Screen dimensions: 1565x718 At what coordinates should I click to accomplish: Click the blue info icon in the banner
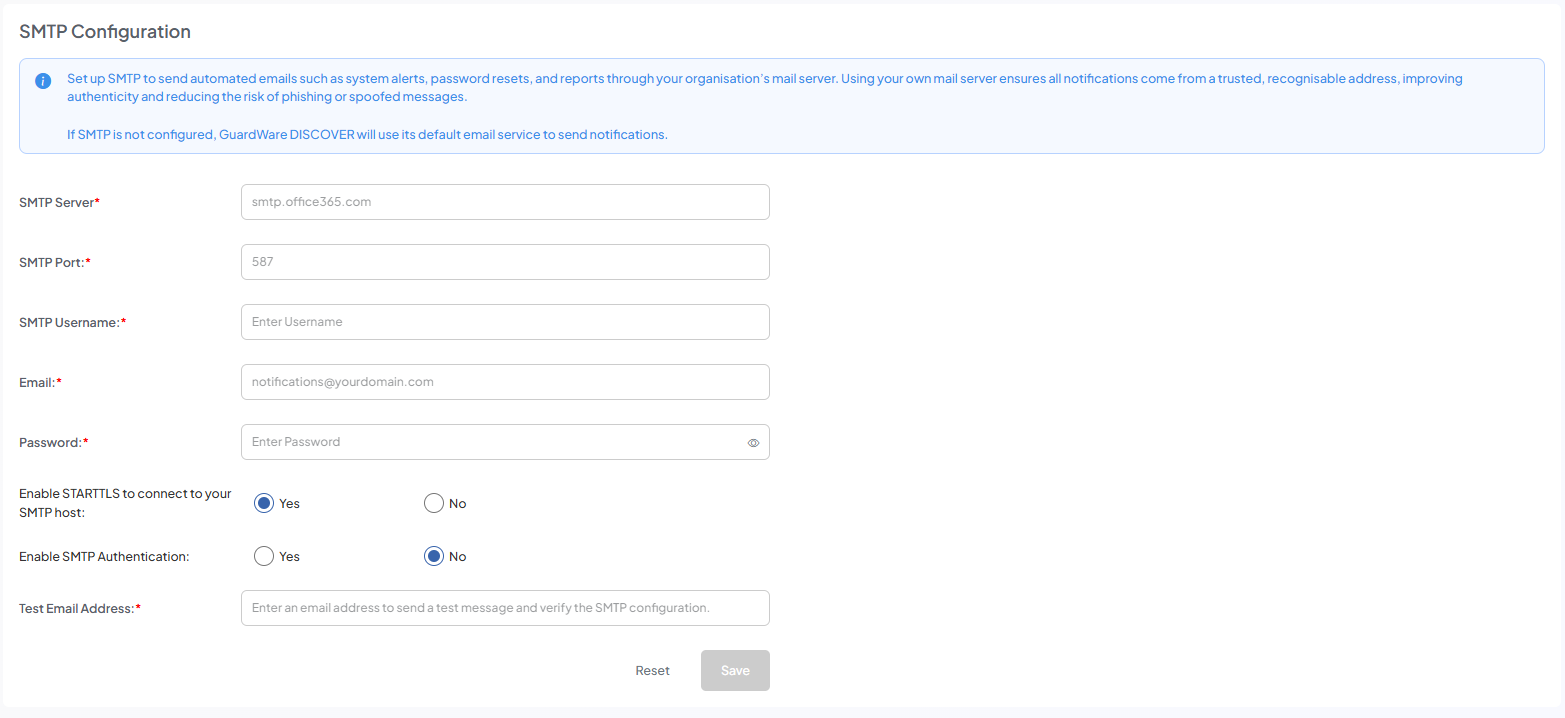point(43,81)
